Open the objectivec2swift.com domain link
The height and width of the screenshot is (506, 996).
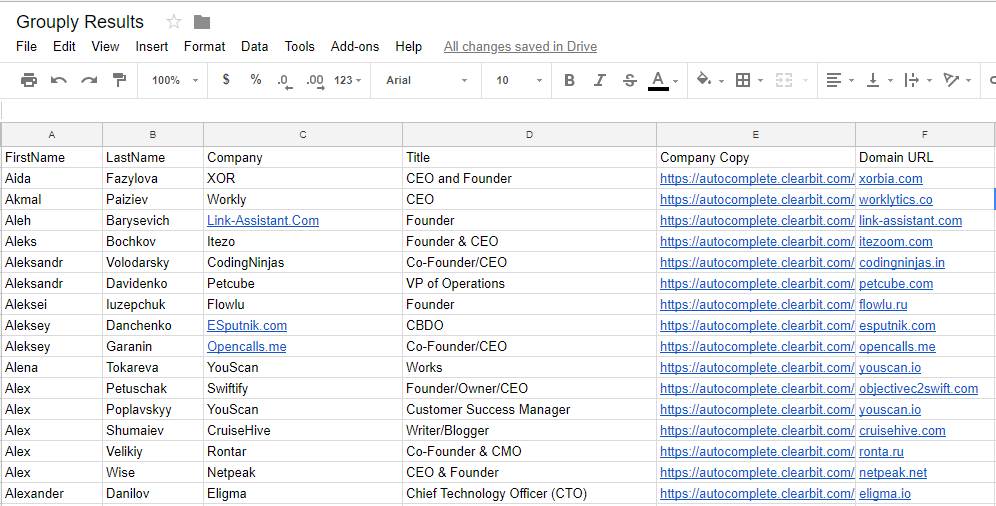tap(919, 389)
